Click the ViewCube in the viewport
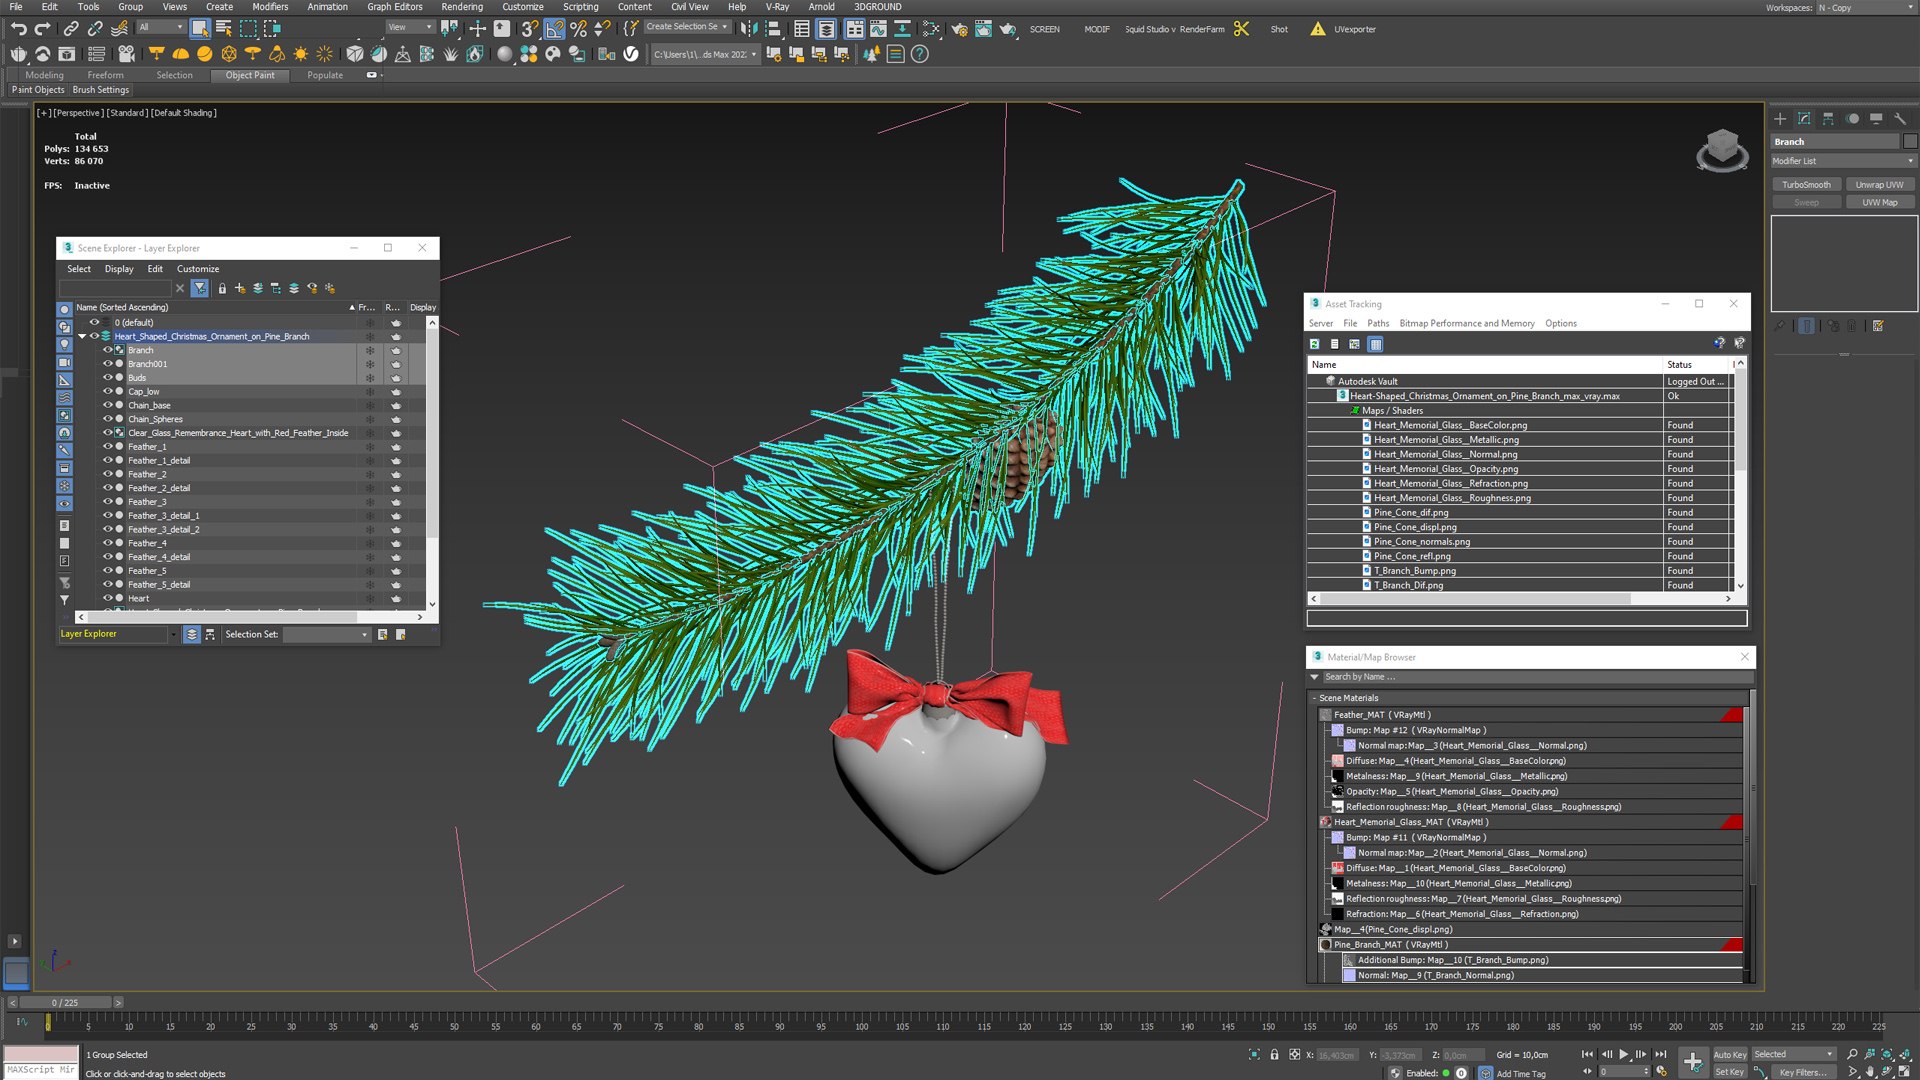 pyautogui.click(x=1722, y=150)
